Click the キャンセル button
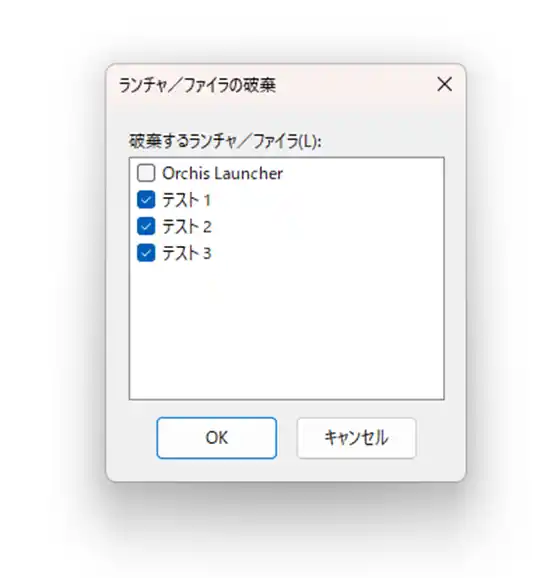Image resolution: width=558 pixels, height=578 pixels. click(356, 438)
